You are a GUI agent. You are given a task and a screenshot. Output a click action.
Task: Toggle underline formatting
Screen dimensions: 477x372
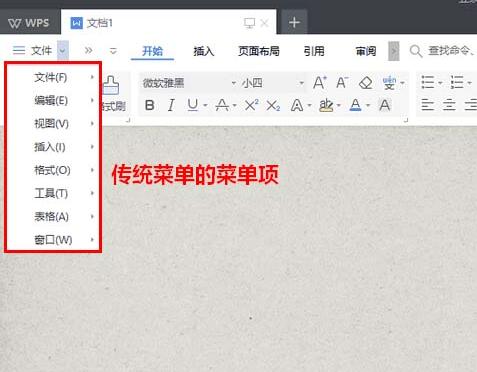tap(193, 105)
